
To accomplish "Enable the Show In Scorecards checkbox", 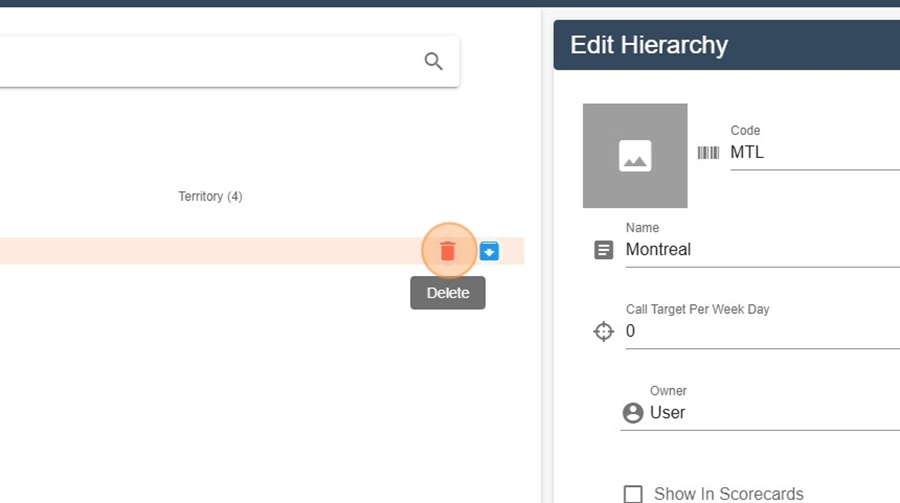I will (633, 494).
